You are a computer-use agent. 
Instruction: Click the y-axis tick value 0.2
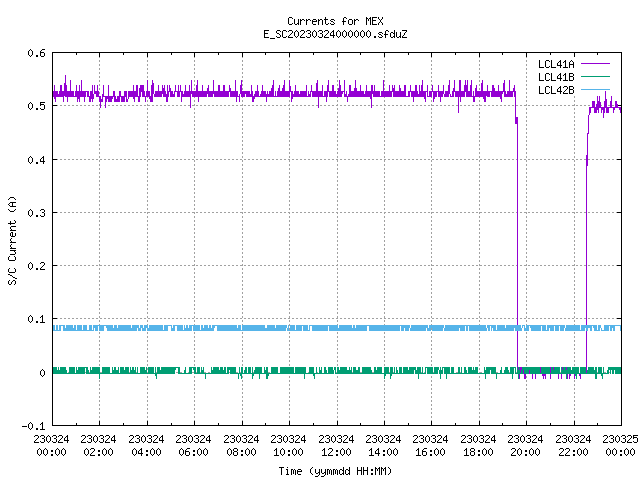tap(36, 266)
